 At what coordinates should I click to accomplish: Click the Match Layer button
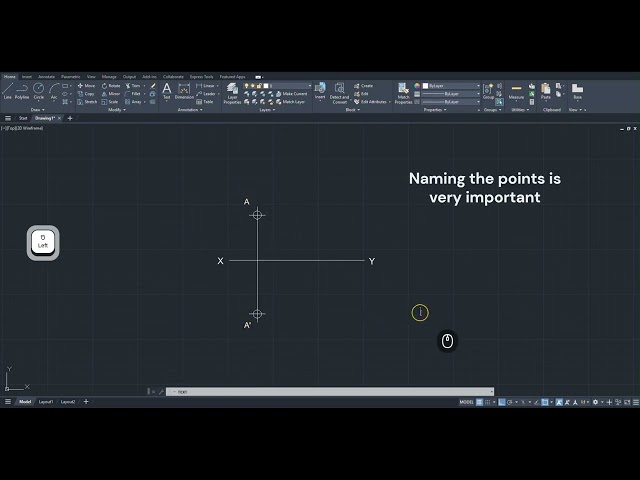click(291, 102)
